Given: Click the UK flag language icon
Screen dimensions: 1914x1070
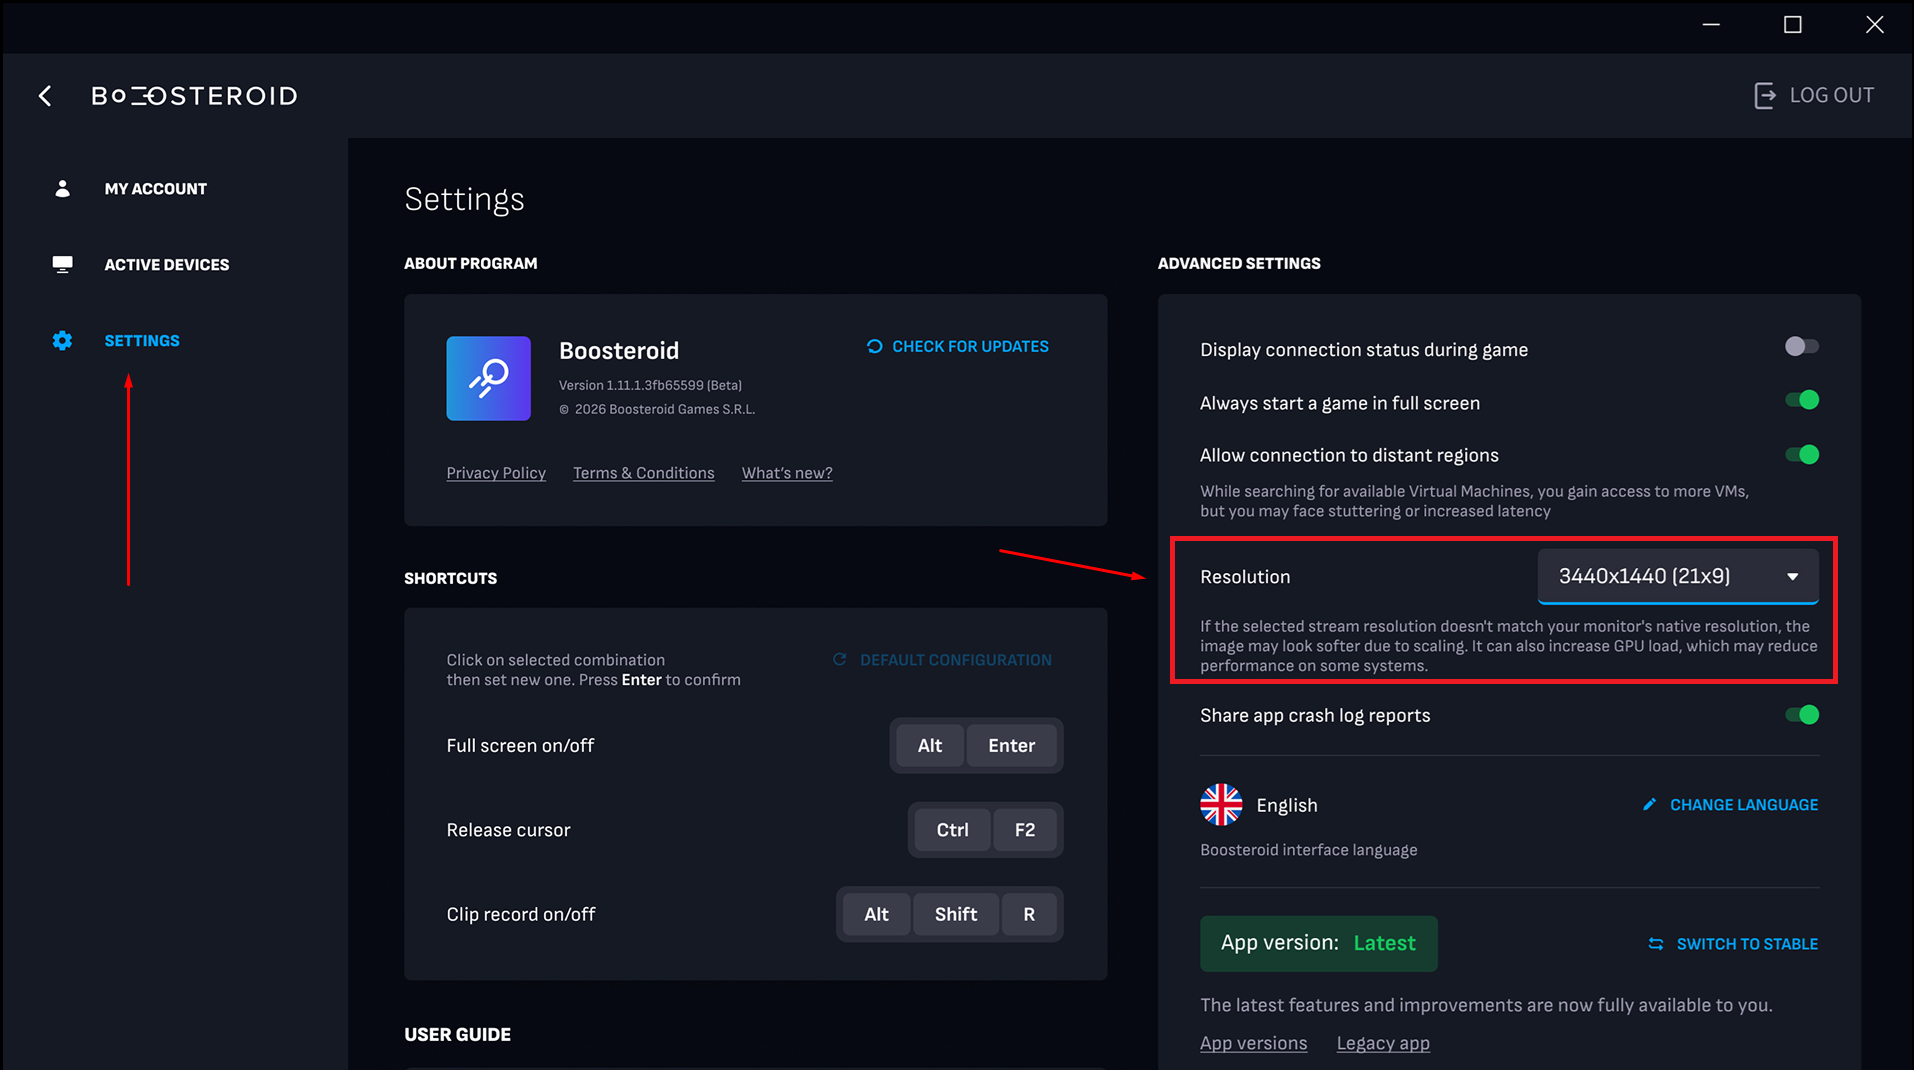Looking at the screenshot, I should point(1221,805).
